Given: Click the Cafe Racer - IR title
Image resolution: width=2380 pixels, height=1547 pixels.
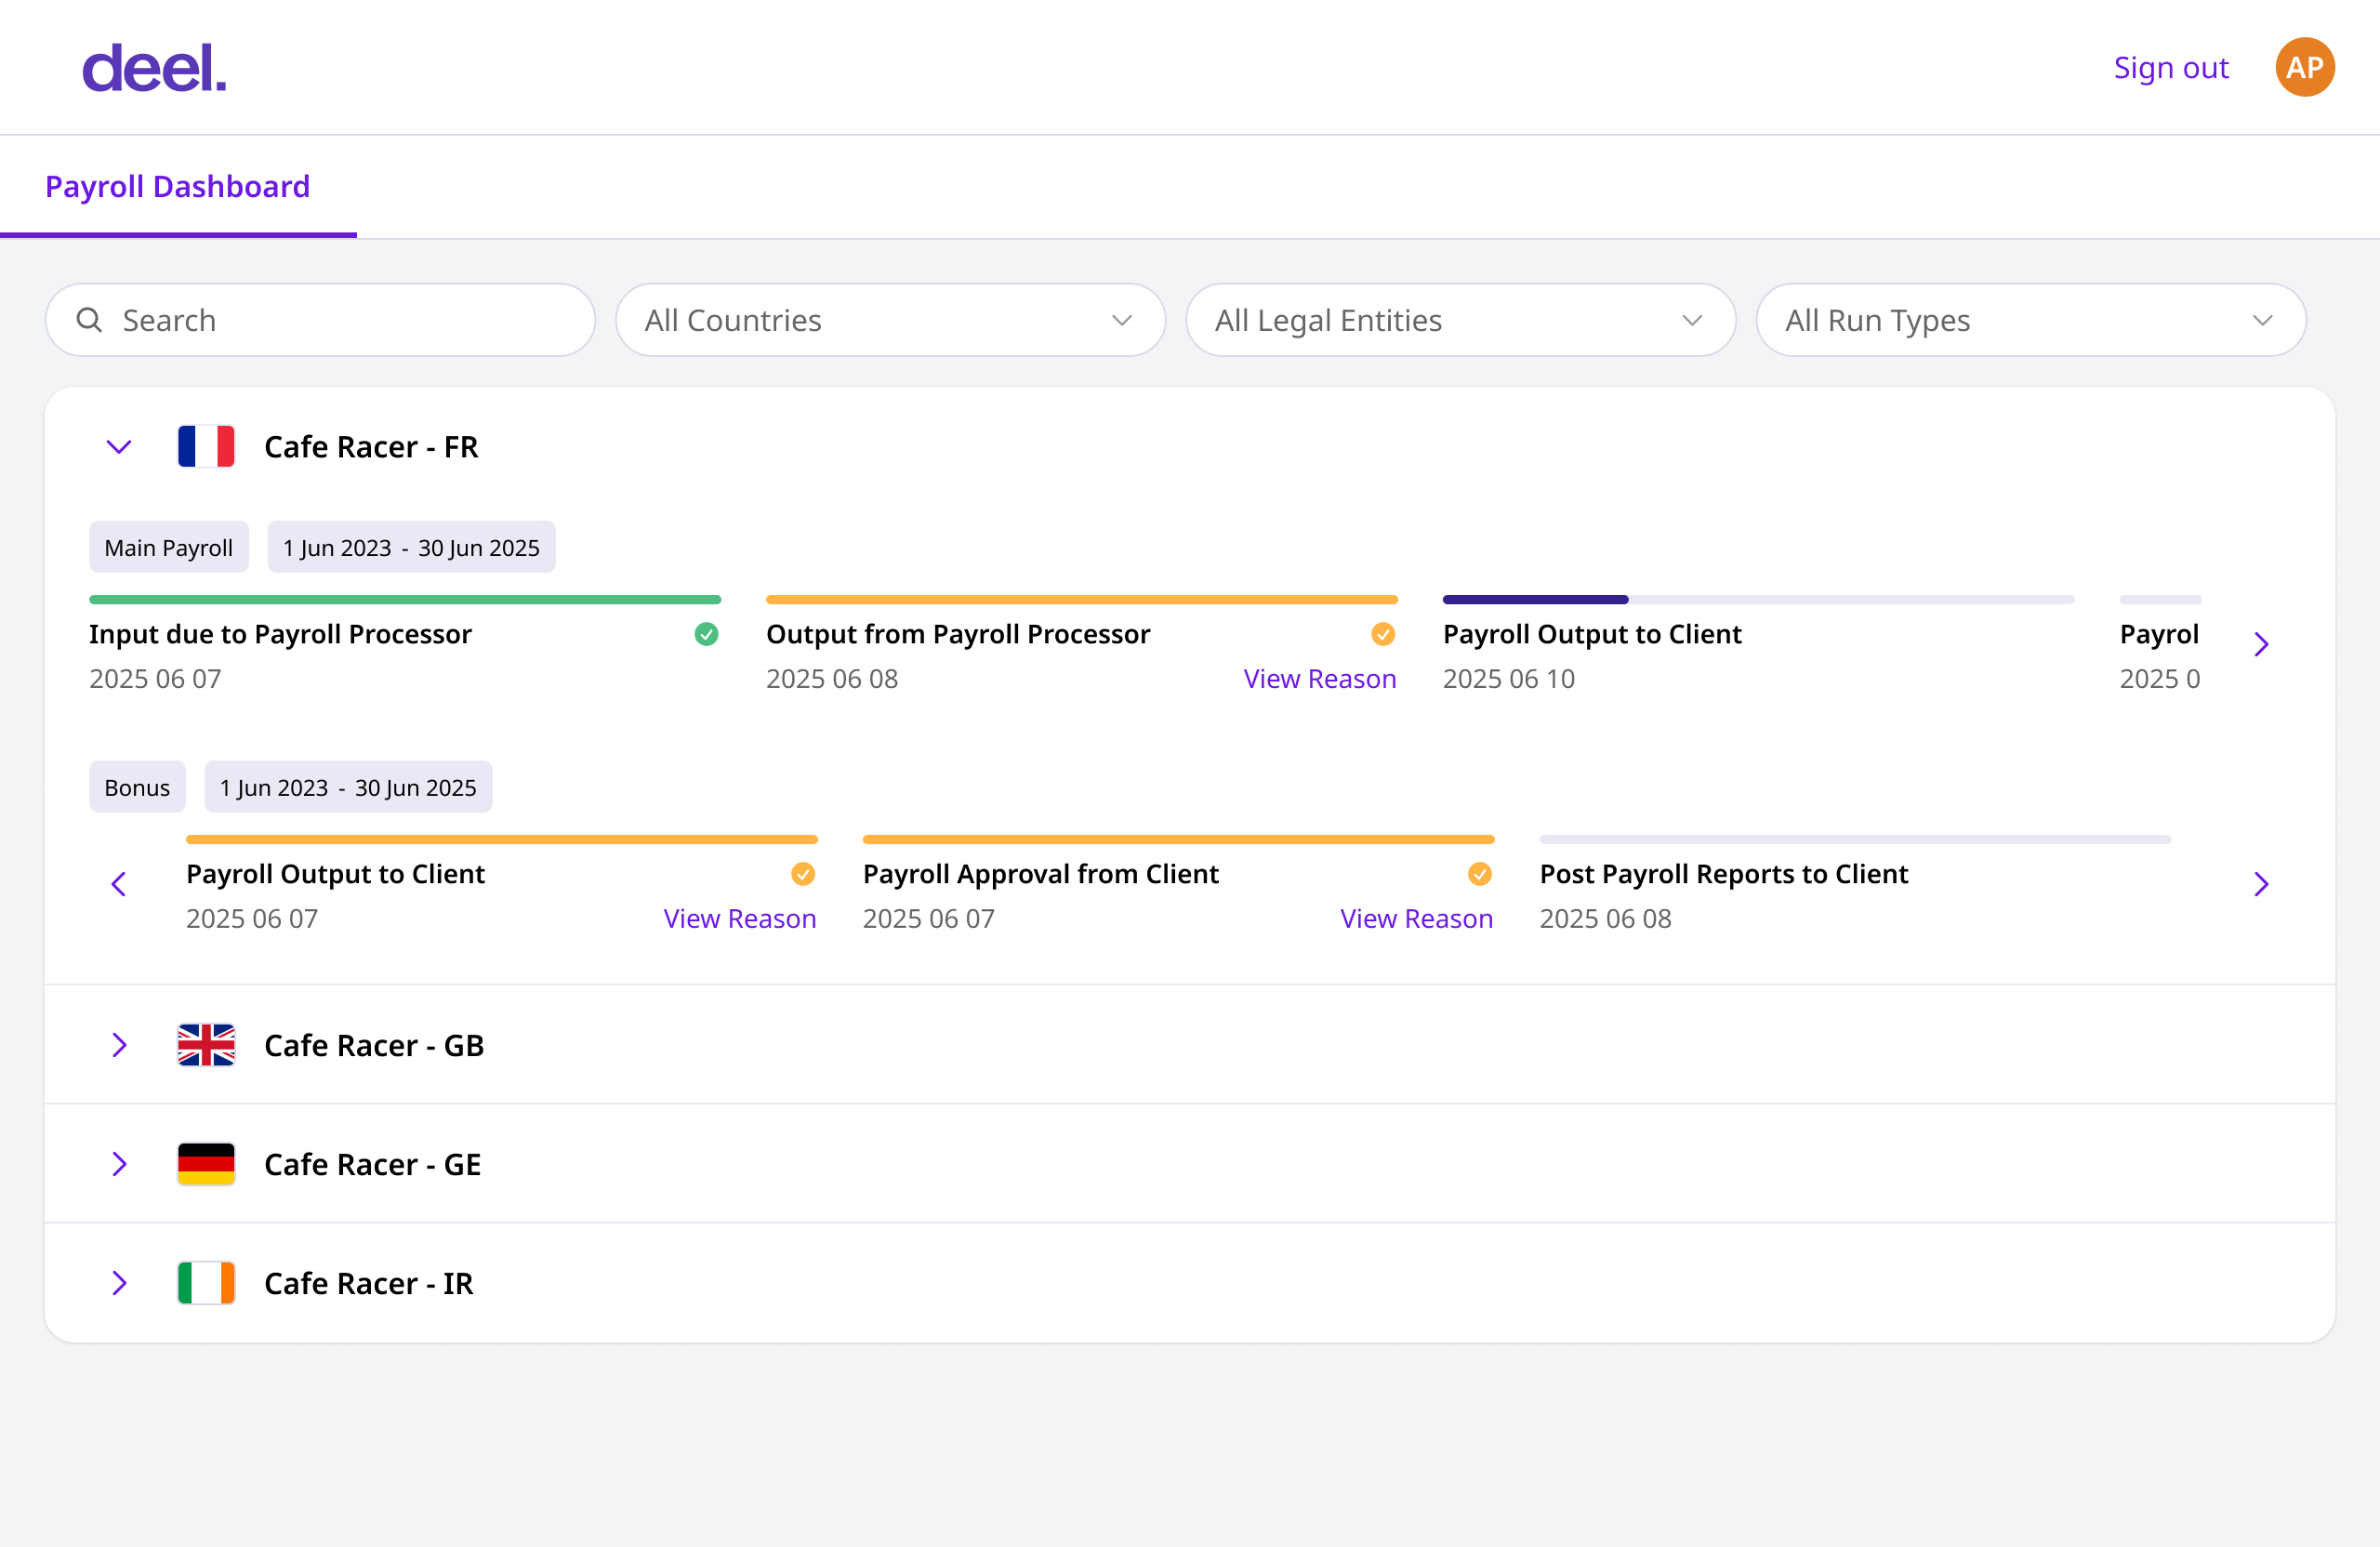Looking at the screenshot, I should tap(369, 1283).
